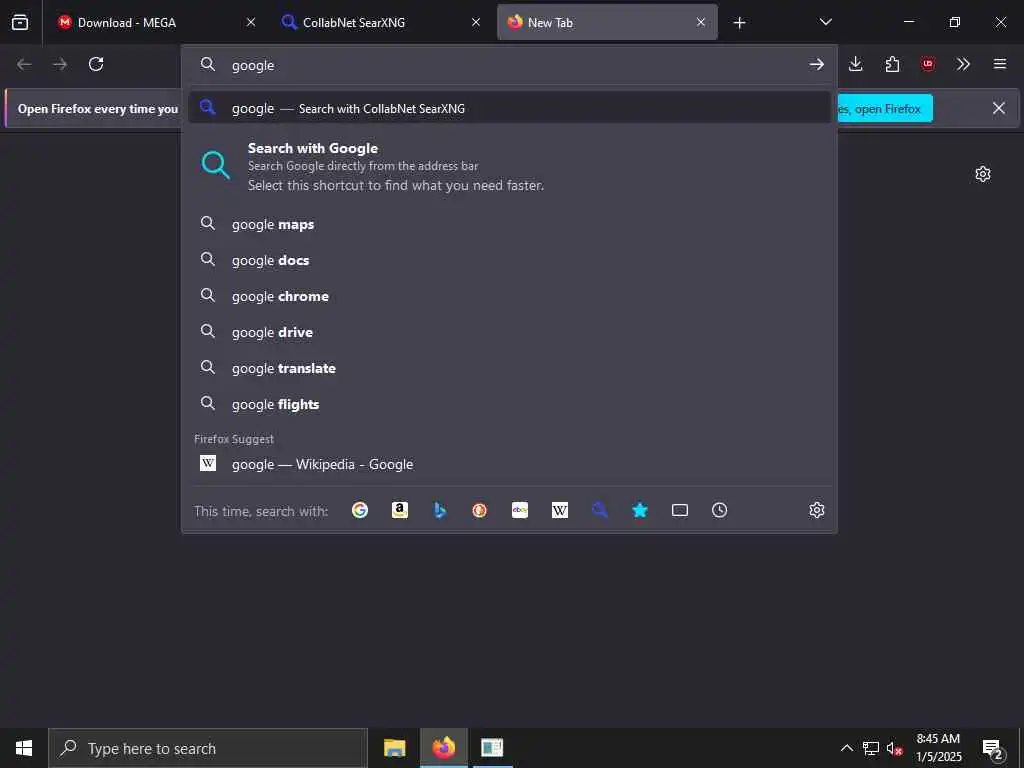This screenshot has height=768, width=1024.
Task: Show more tools overflow chevrons
Action: click(x=963, y=64)
